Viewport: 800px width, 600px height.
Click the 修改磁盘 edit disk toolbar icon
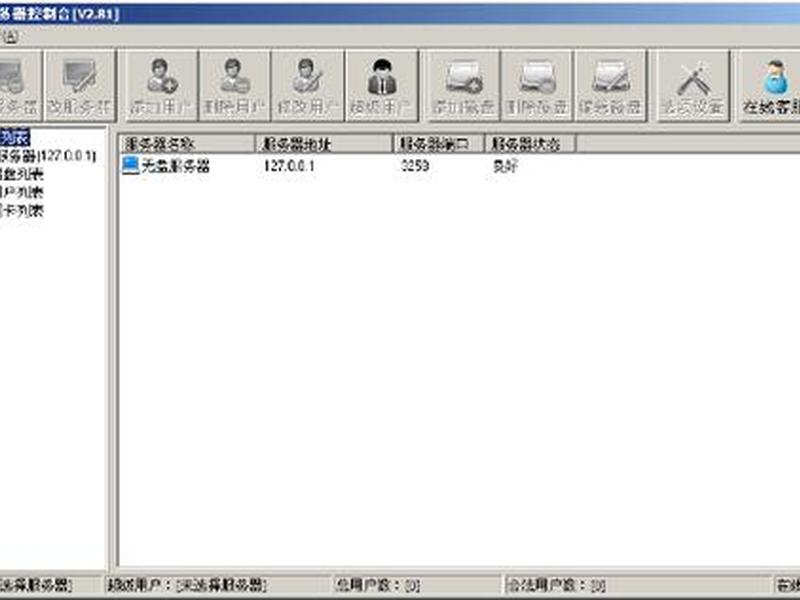click(x=610, y=86)
